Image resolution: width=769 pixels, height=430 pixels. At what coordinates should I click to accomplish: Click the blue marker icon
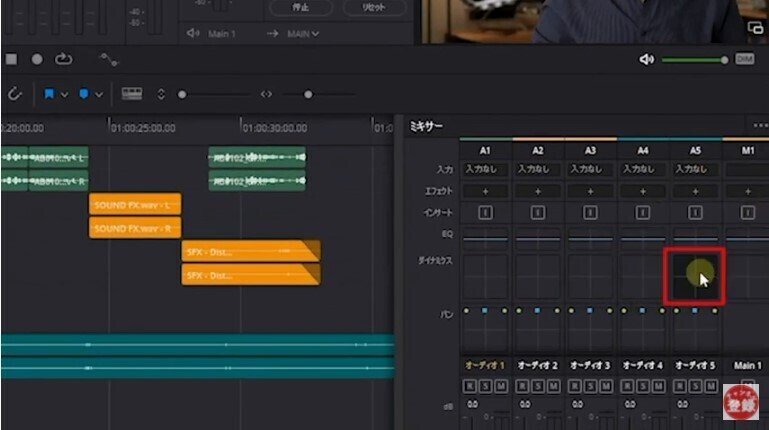(x=84, y=94)
